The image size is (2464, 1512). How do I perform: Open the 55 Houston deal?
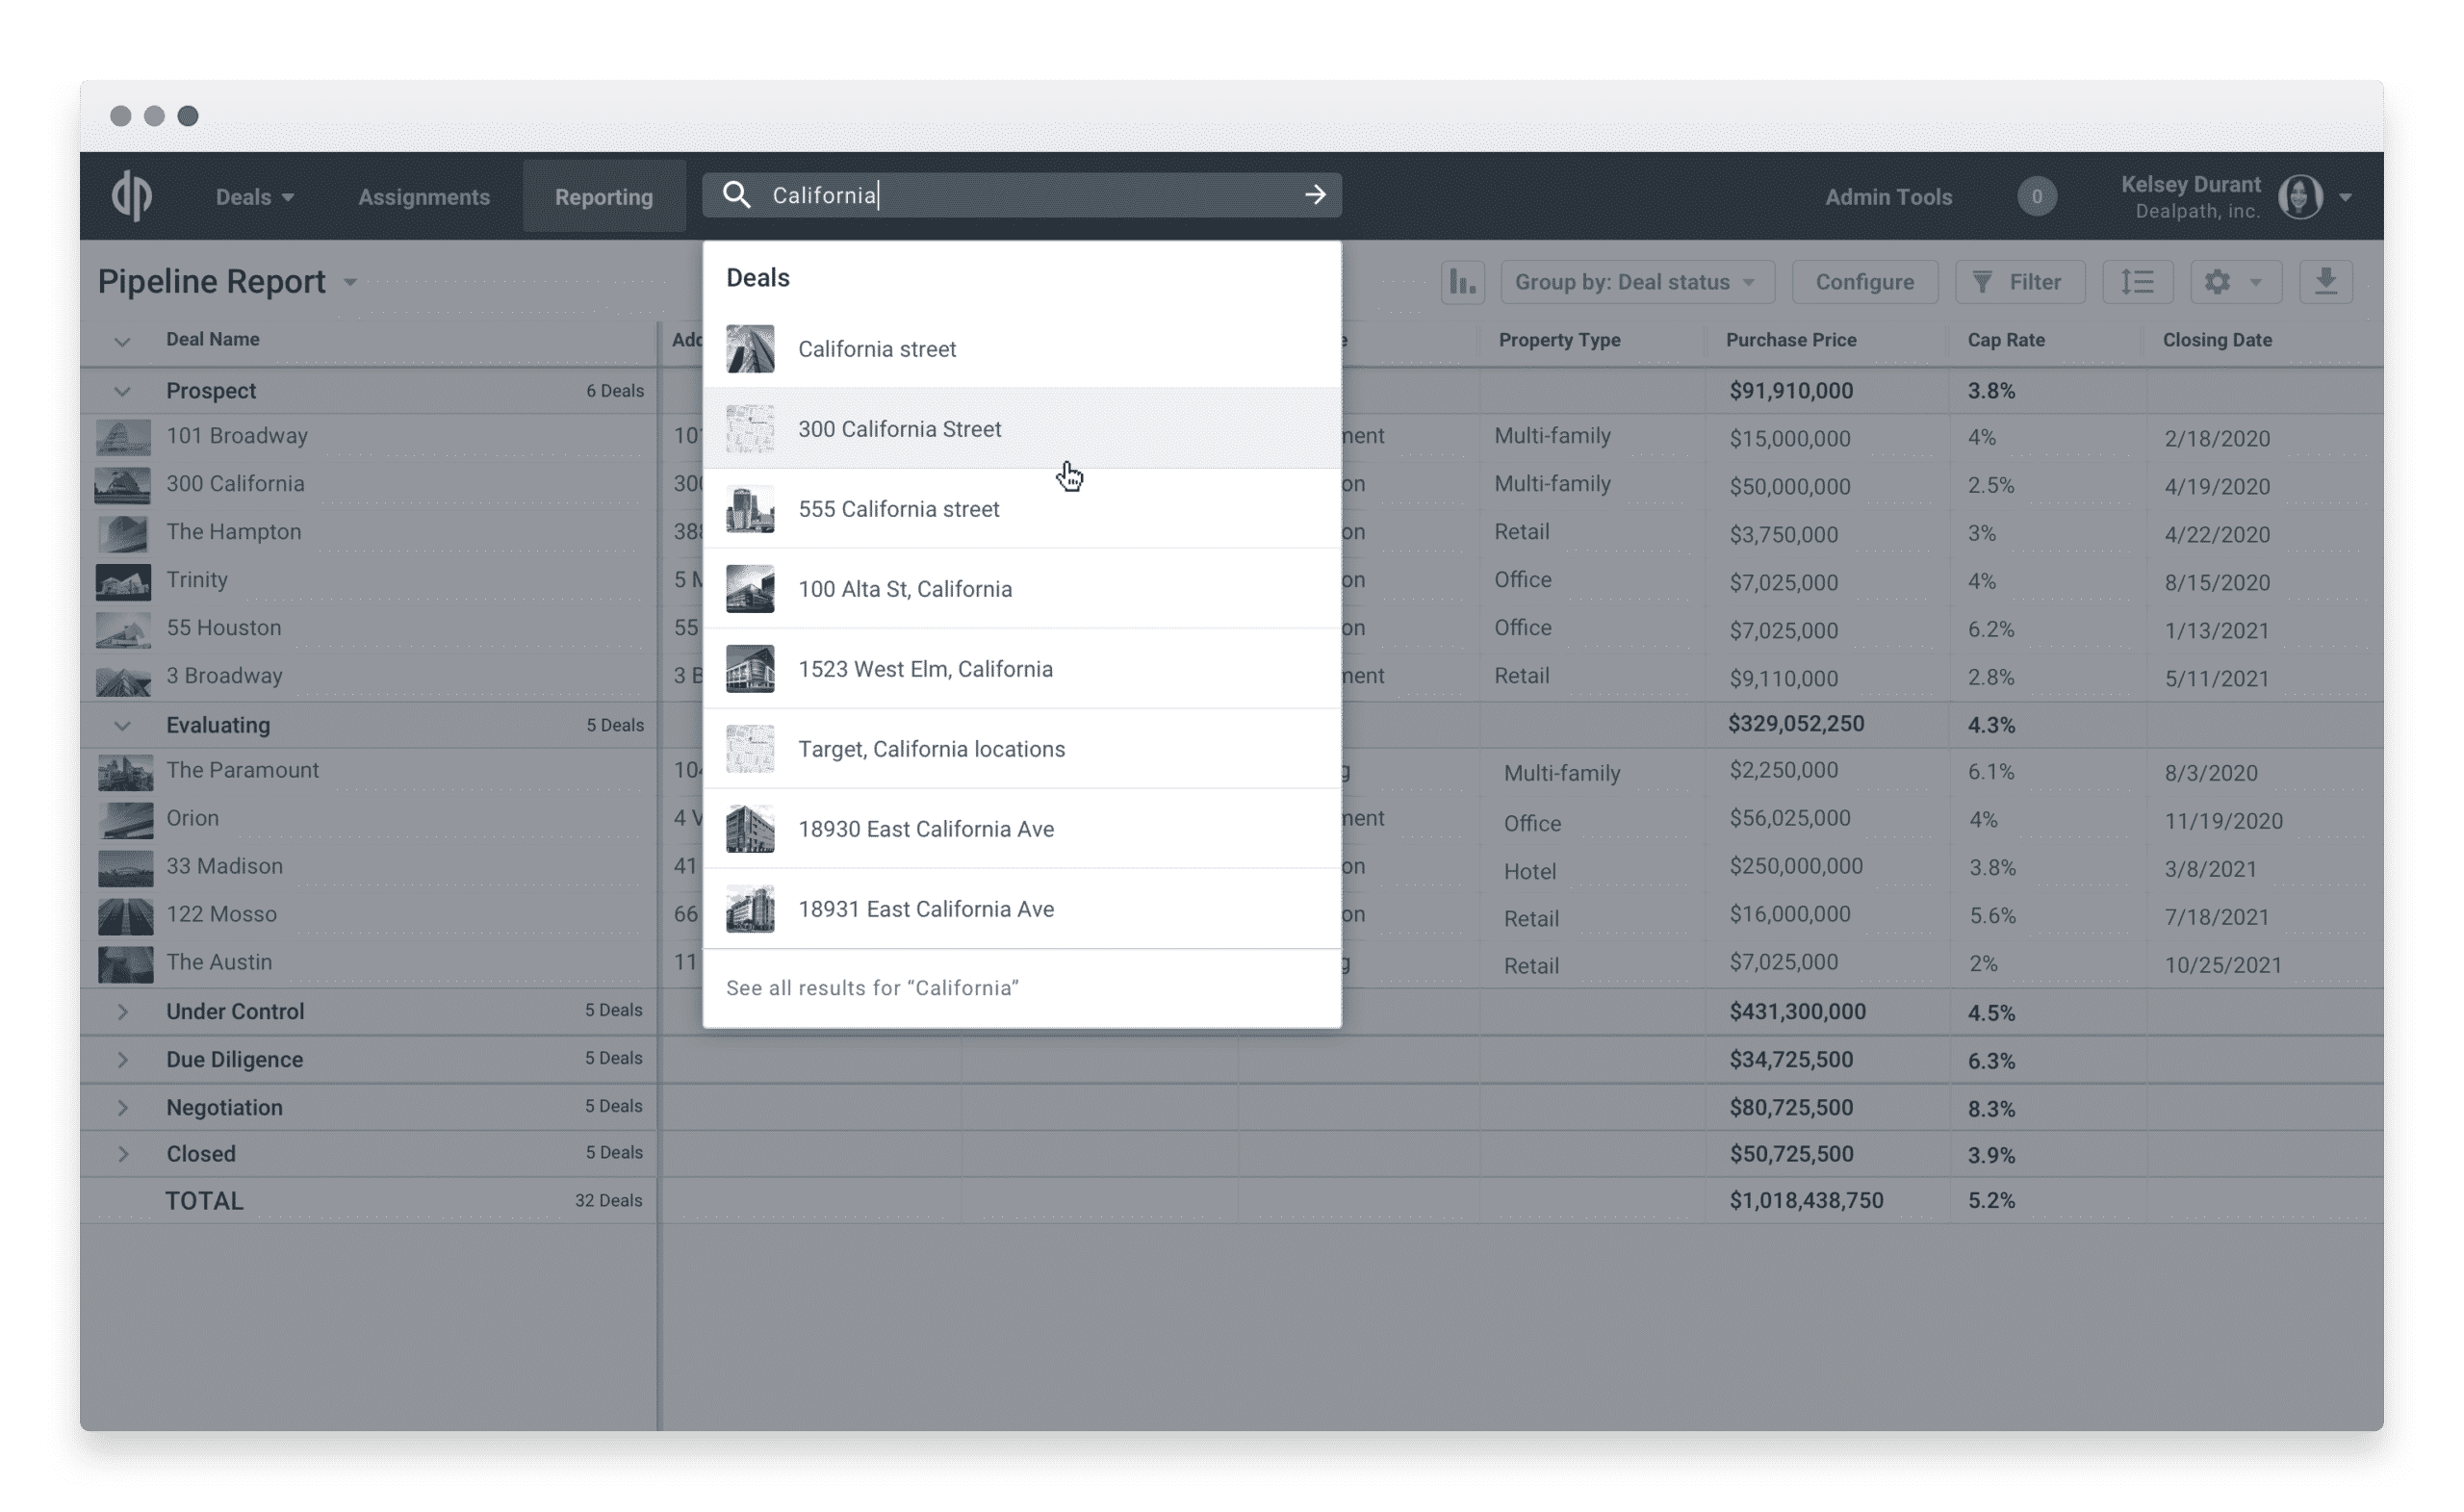click(x=224, y=628)
